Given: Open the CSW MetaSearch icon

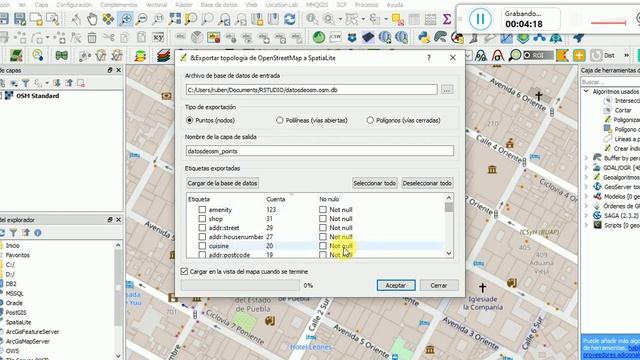Looking at the screenshot, I should 336,38.
